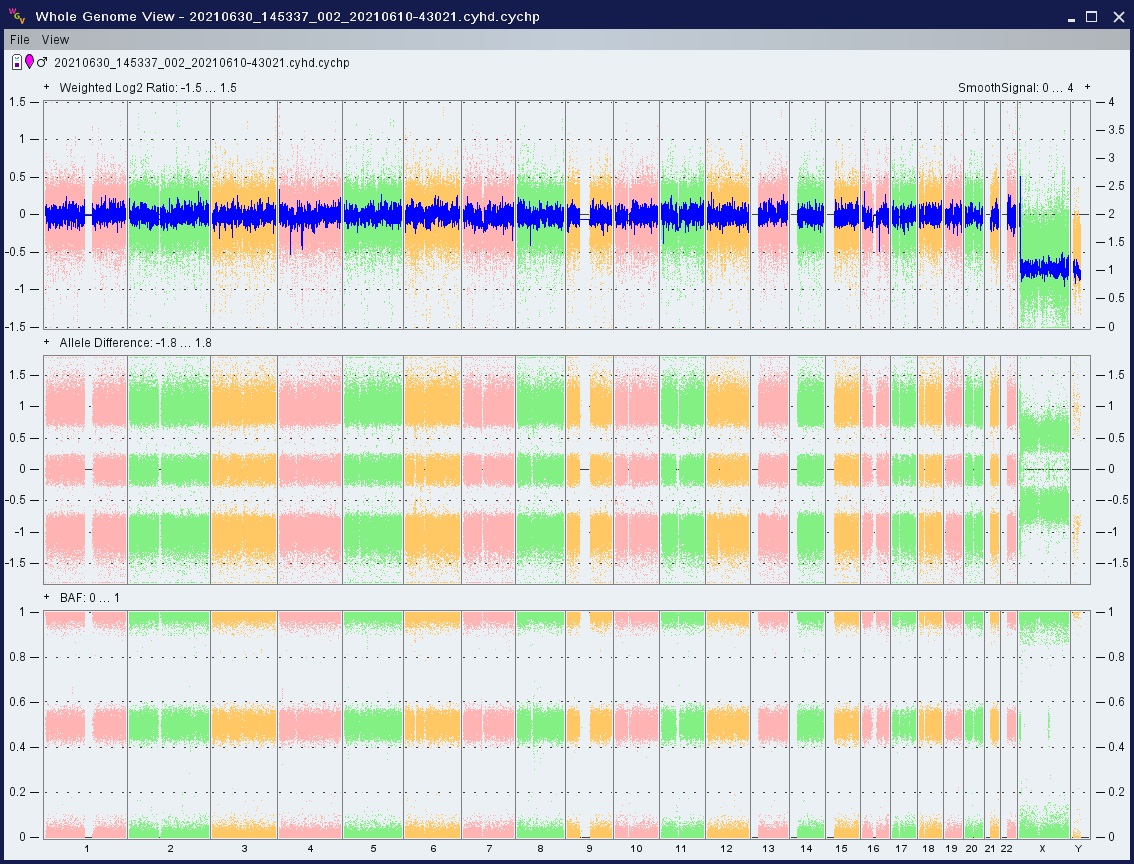This screenshot has width=1134, height=864.
Task: Click the male gender symbol icon
Action: [42, 63]
